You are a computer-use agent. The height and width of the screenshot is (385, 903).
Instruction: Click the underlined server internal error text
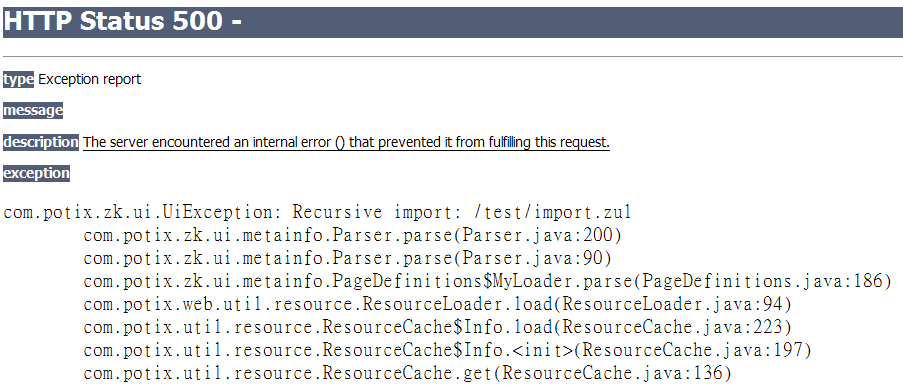(346, 142)
